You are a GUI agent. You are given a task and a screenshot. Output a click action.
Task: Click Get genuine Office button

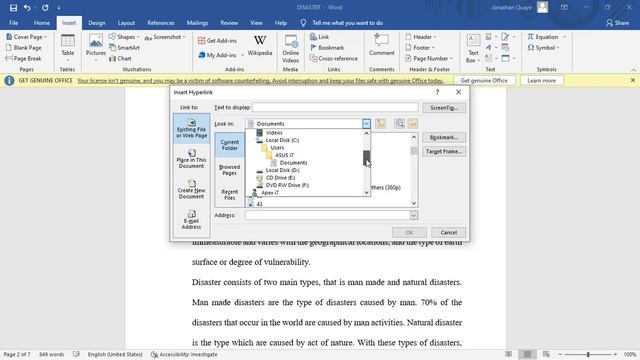[484, 80]
